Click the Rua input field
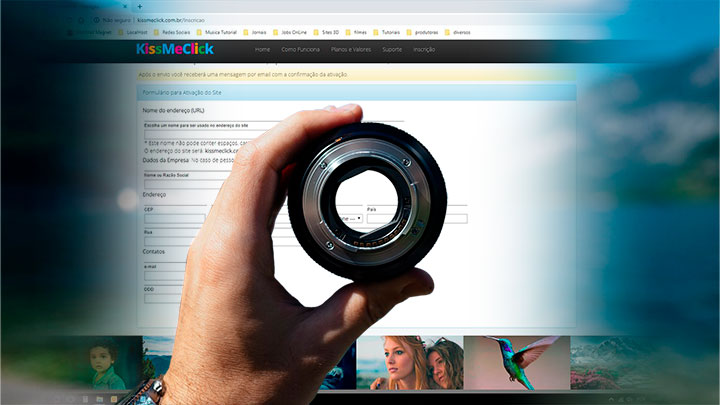 (170, 241)
